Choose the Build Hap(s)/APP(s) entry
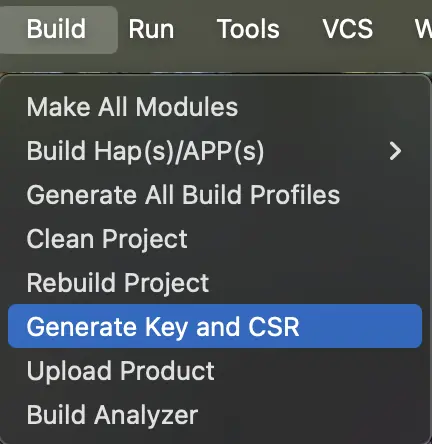 click(215, 151)
